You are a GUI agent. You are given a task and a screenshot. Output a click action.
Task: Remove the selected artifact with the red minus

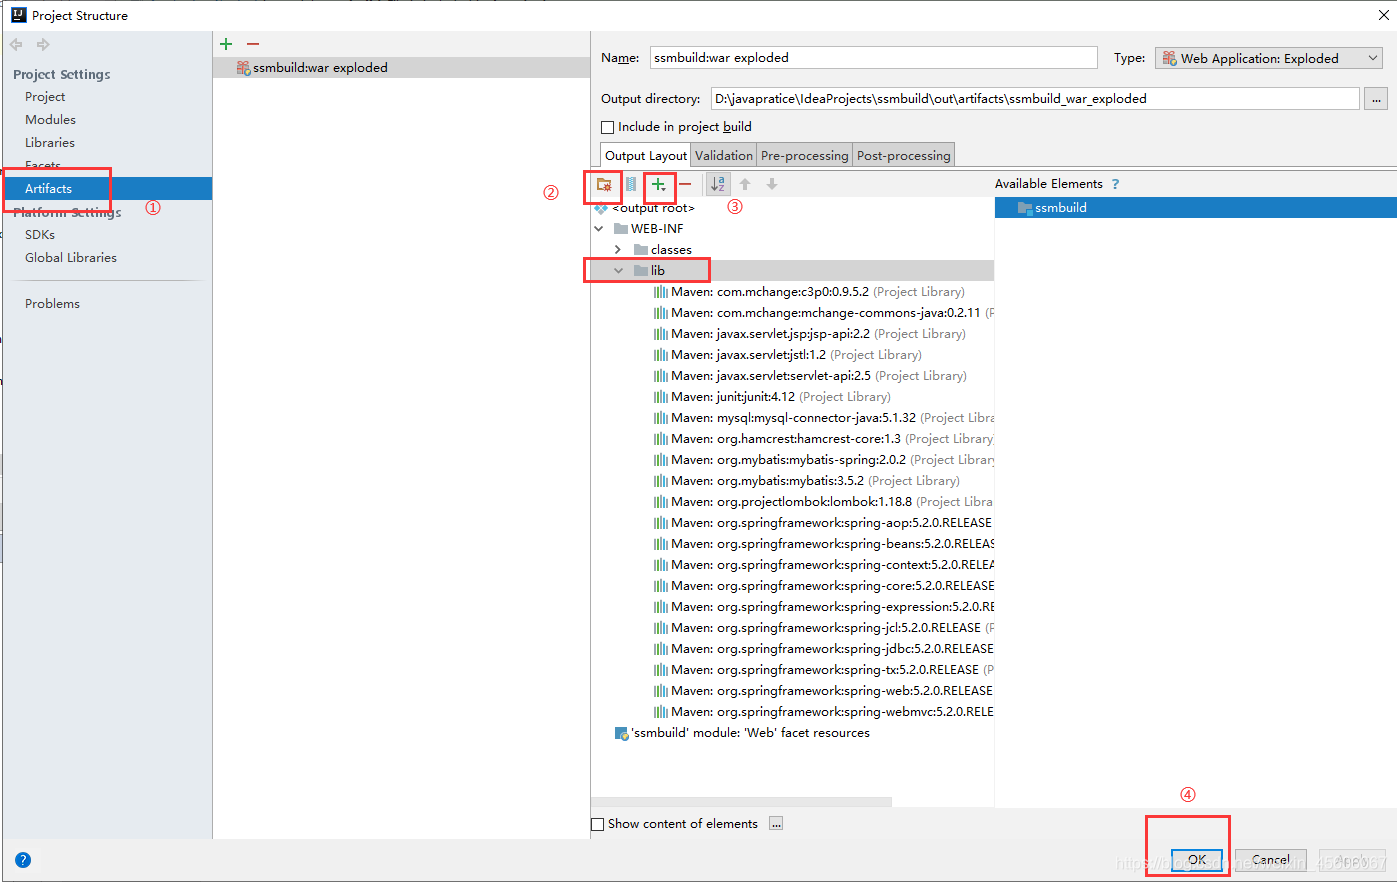253,43
